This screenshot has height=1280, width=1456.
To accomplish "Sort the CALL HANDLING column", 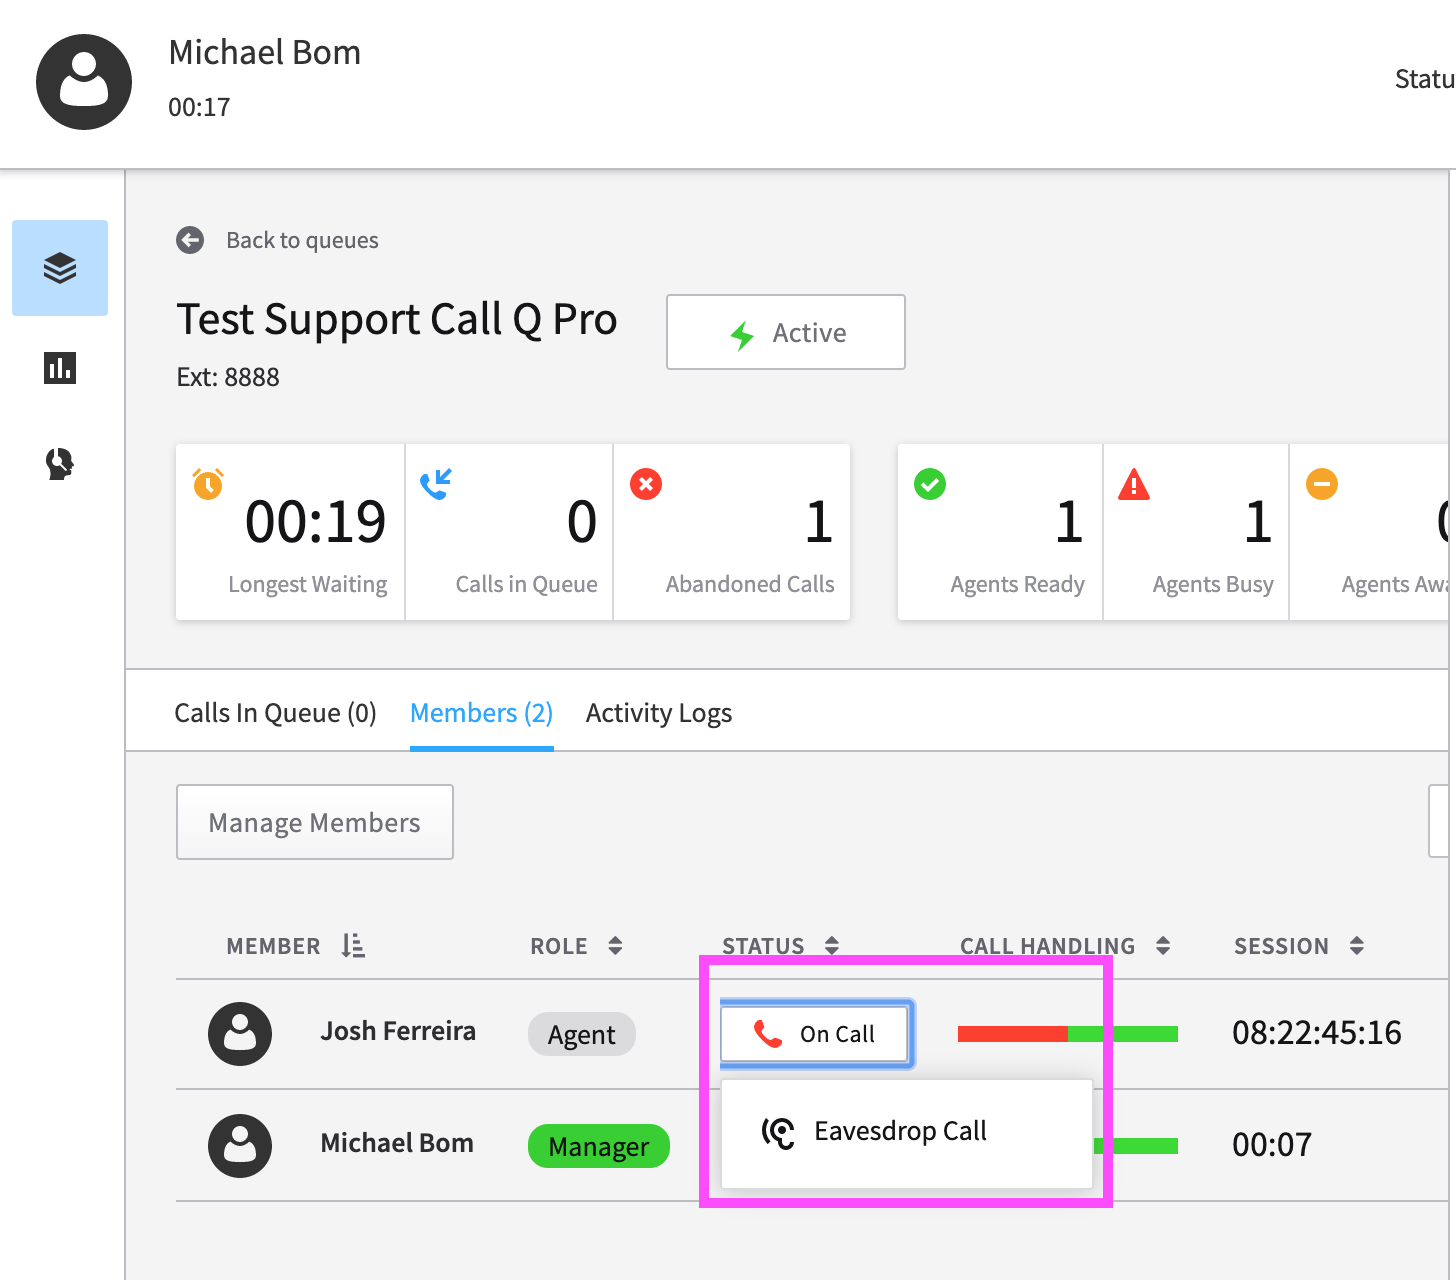I will [x=1162, y=944].
